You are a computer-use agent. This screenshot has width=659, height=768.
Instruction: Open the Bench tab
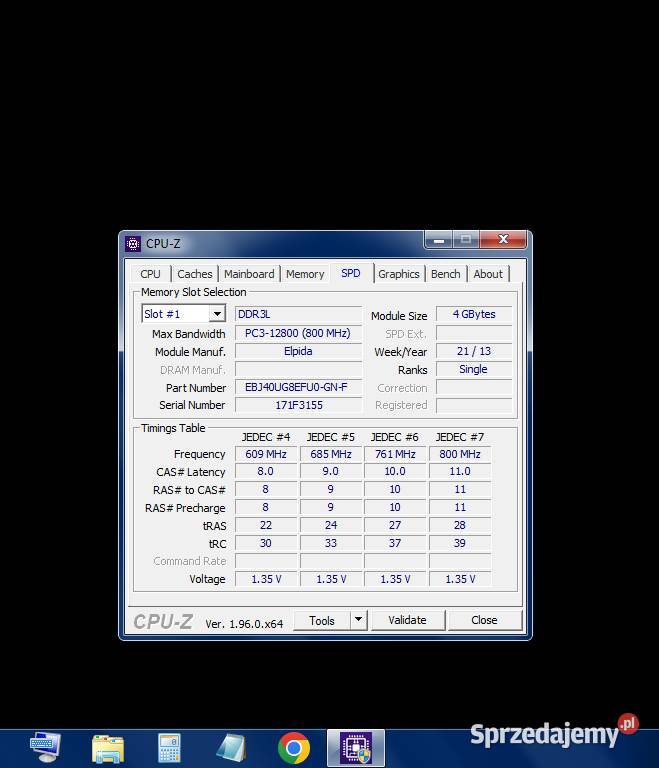pyautogui.click(x=445, y=274)
